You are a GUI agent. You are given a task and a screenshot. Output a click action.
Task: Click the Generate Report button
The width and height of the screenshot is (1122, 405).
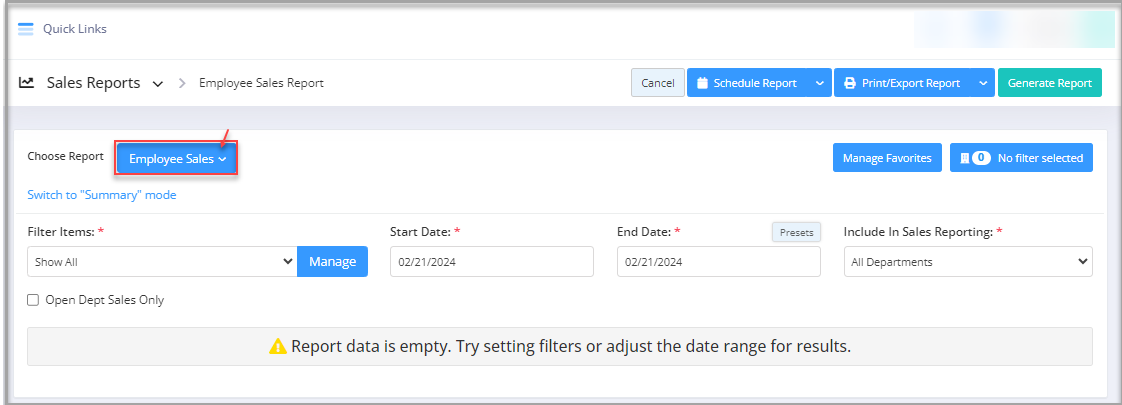[1050, 83]
